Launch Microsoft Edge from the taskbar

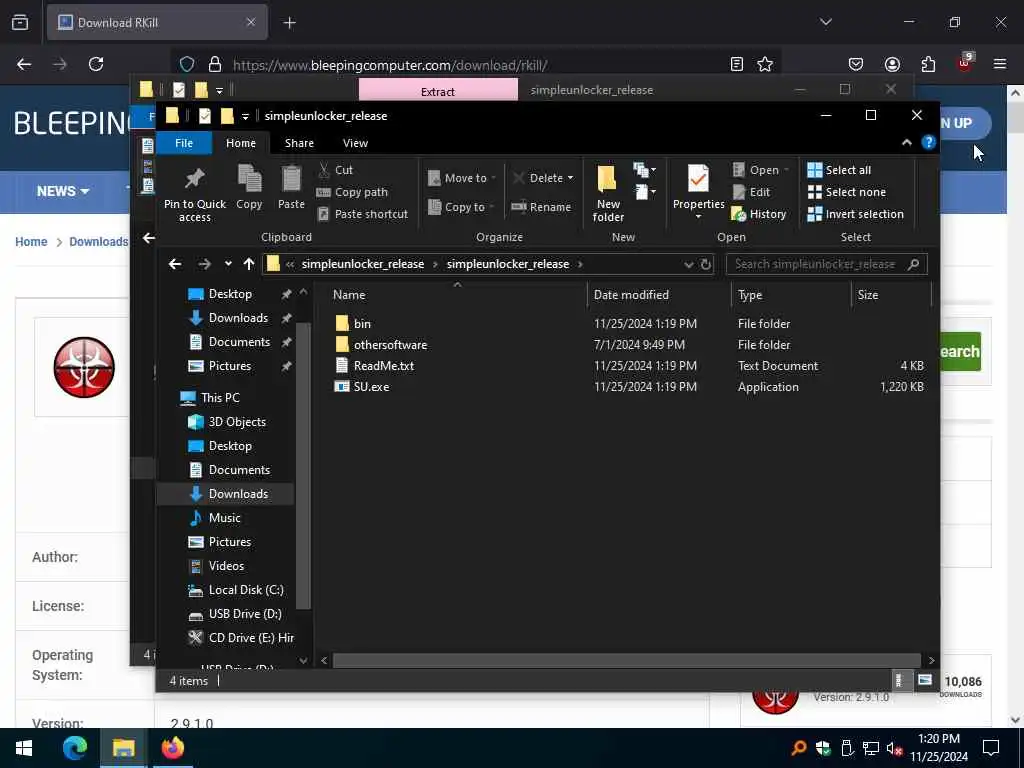pos(74,748)
